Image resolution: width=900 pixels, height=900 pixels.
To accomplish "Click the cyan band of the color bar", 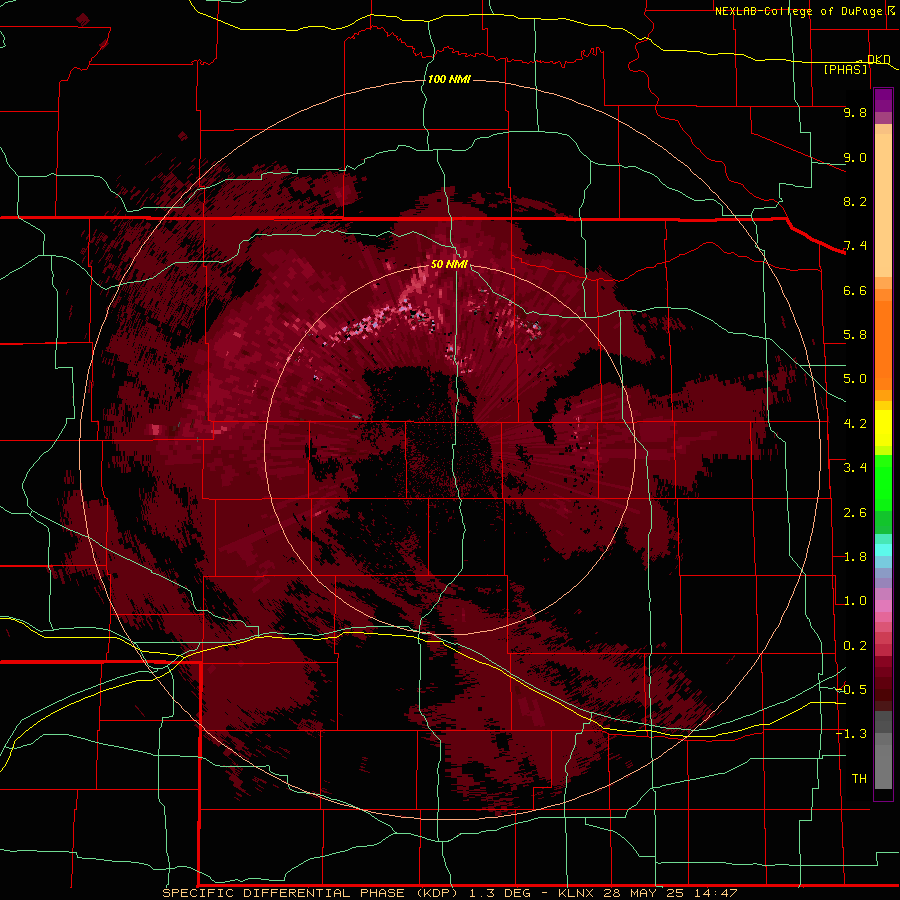I will 883,550.
